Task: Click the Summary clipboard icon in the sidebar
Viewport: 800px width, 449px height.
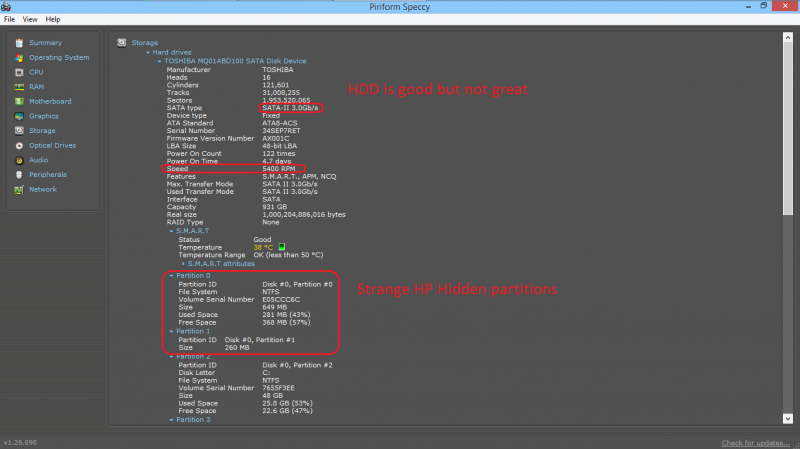Action: click(x=19, y=43)
